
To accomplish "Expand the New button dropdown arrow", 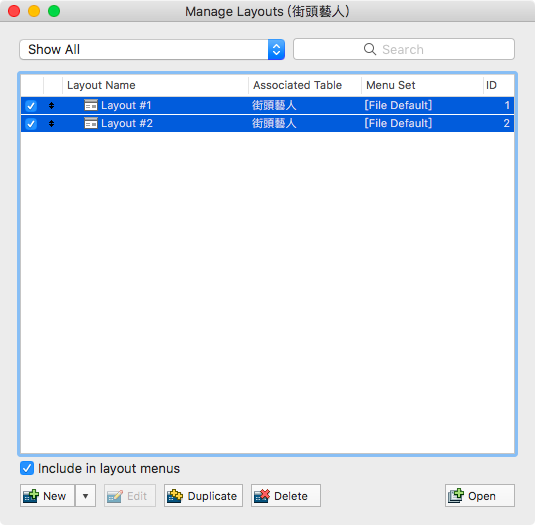I will [85, 496].
